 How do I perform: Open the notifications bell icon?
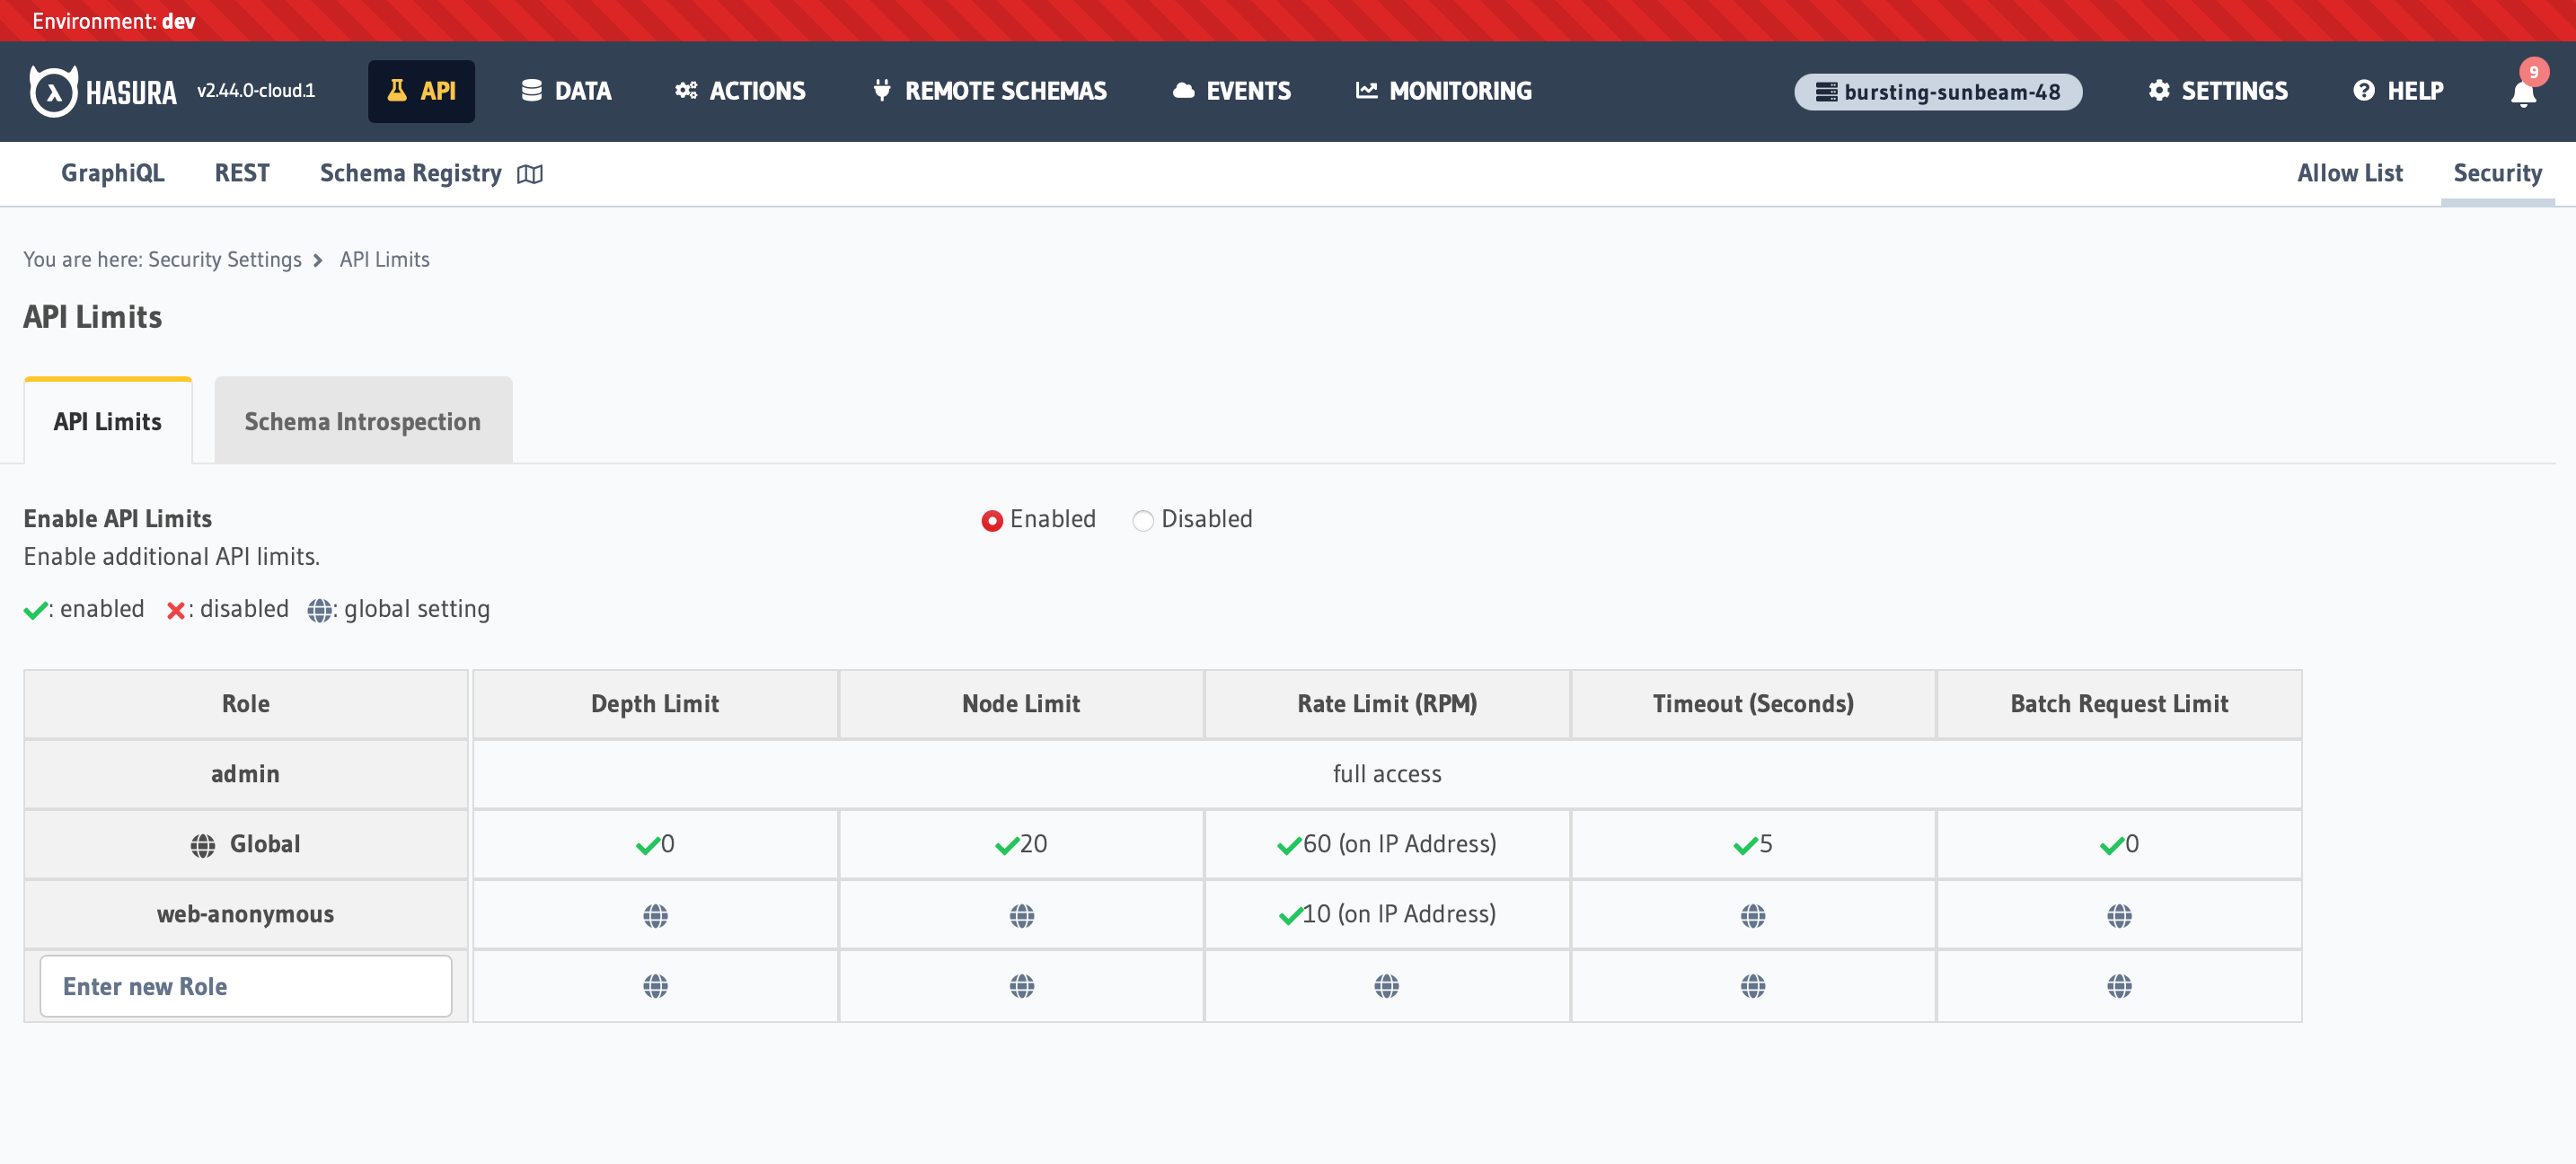(2522, 93)
